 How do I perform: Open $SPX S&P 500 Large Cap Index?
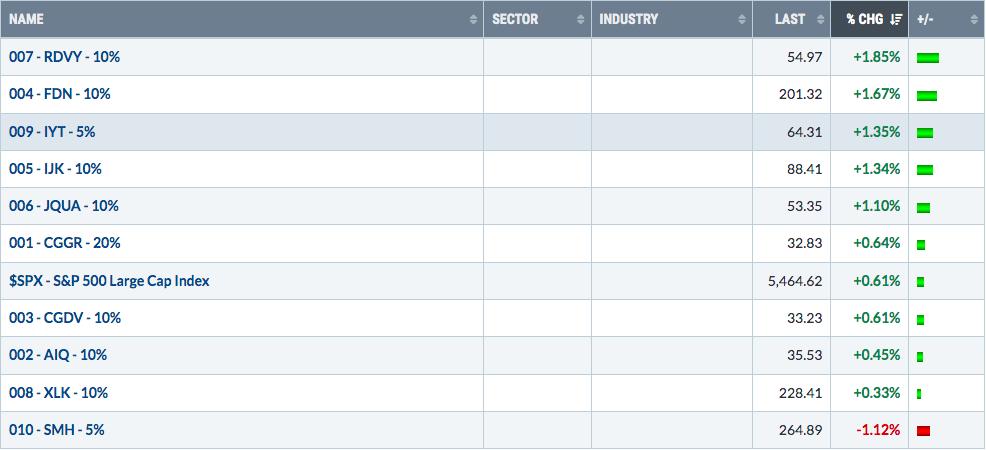pos(109,281)
